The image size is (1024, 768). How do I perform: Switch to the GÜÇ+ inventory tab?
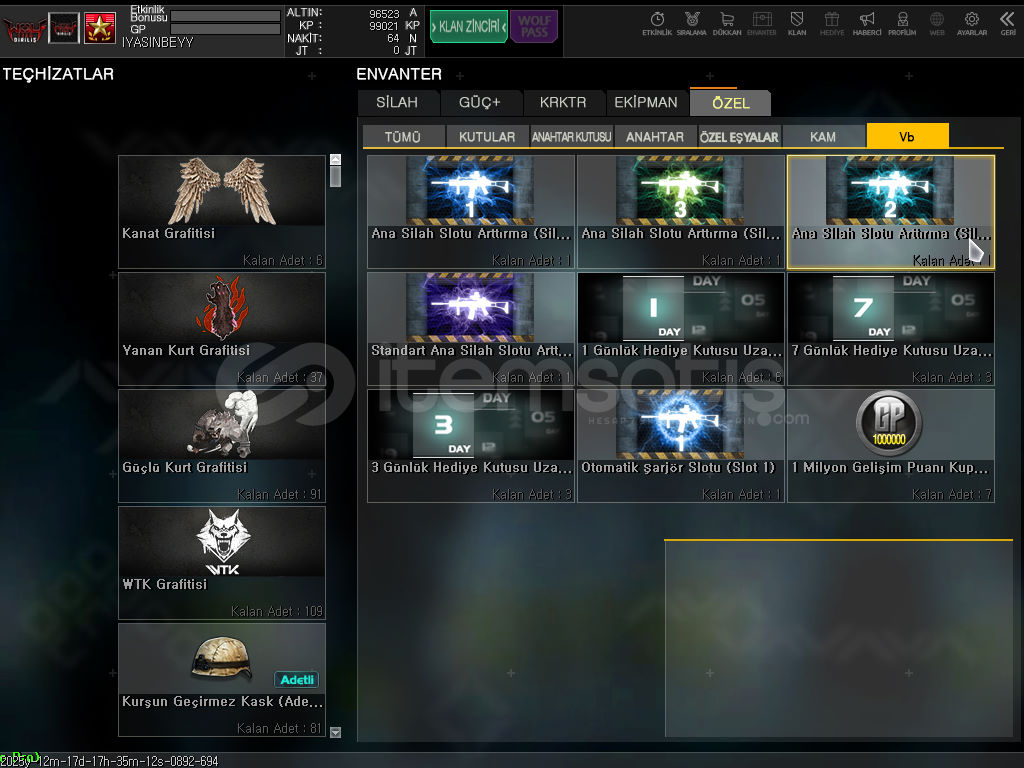point(479,103)
